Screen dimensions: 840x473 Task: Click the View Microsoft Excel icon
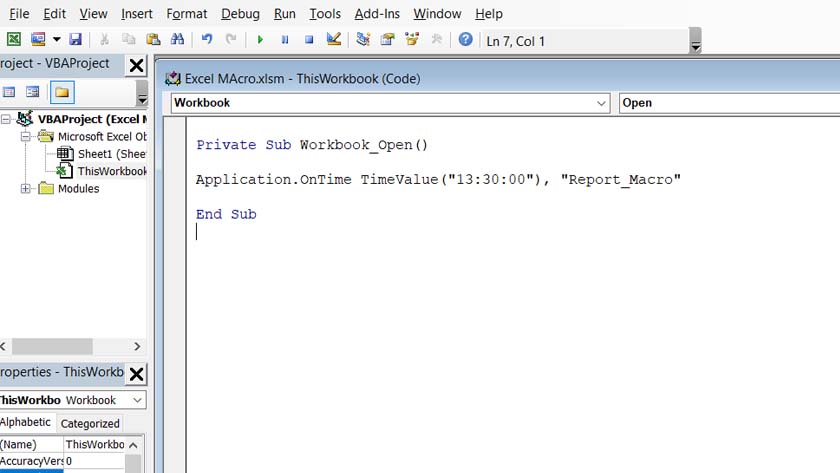click(14, 40)
